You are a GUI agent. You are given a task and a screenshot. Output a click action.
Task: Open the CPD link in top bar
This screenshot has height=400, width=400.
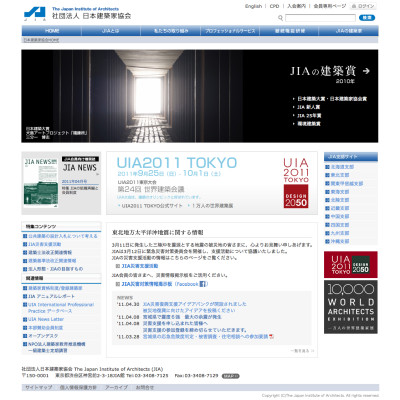(274, 6)
